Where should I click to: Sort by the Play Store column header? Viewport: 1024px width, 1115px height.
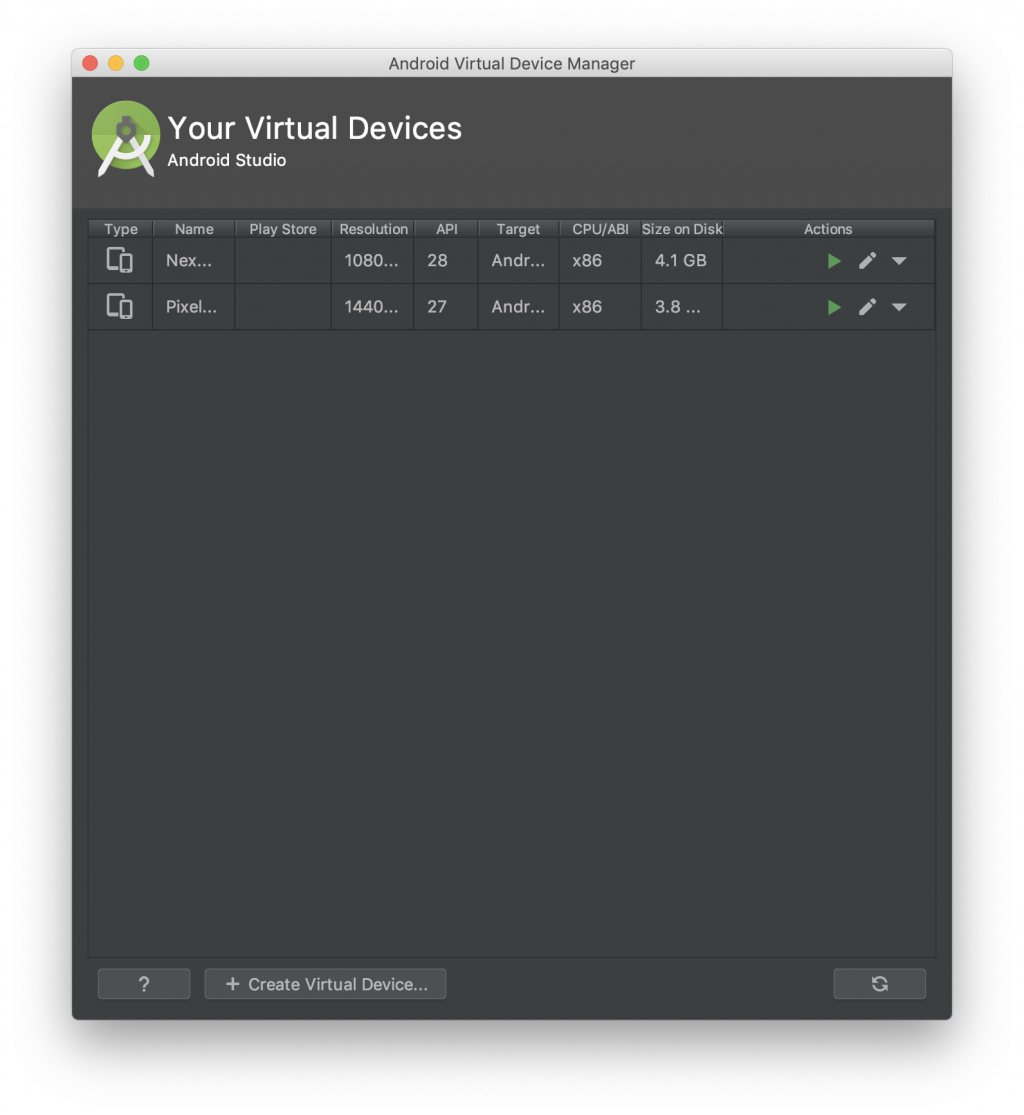(283, 229)
